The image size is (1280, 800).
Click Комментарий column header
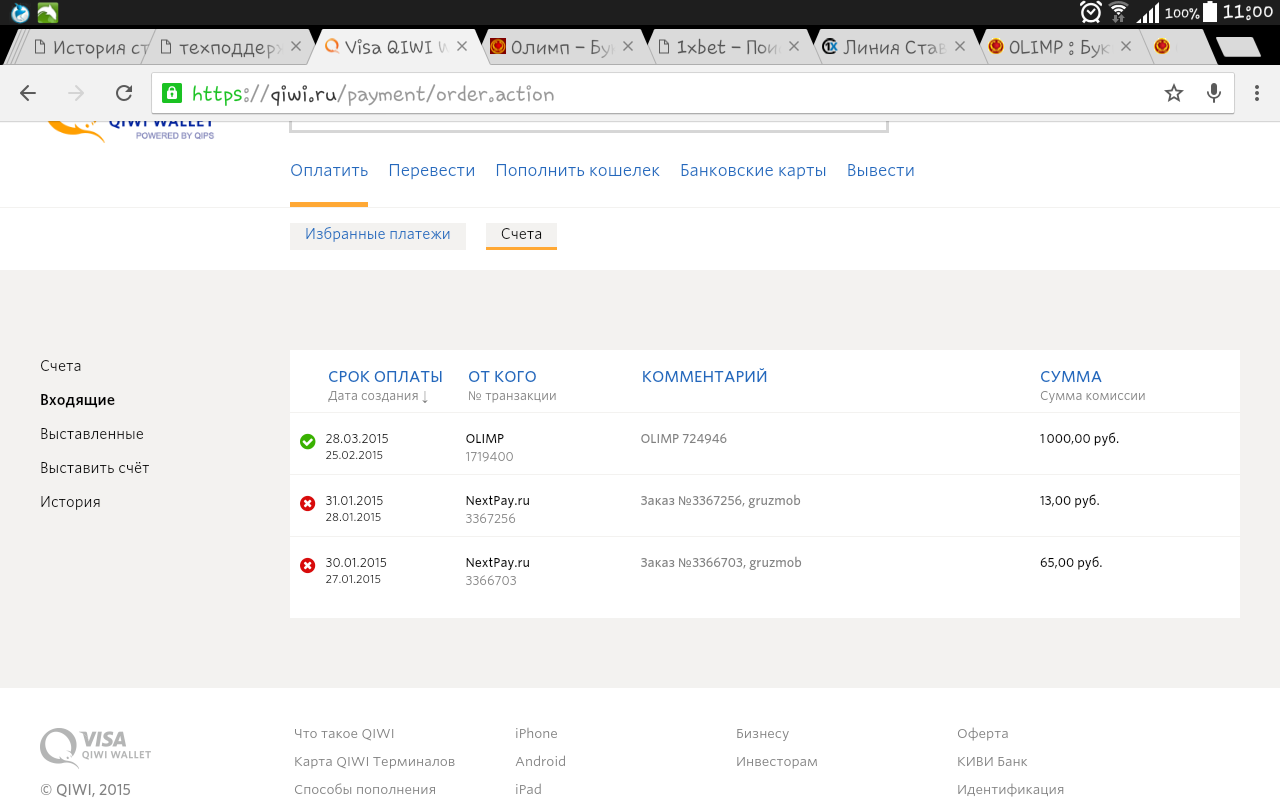tap(704, 377)
